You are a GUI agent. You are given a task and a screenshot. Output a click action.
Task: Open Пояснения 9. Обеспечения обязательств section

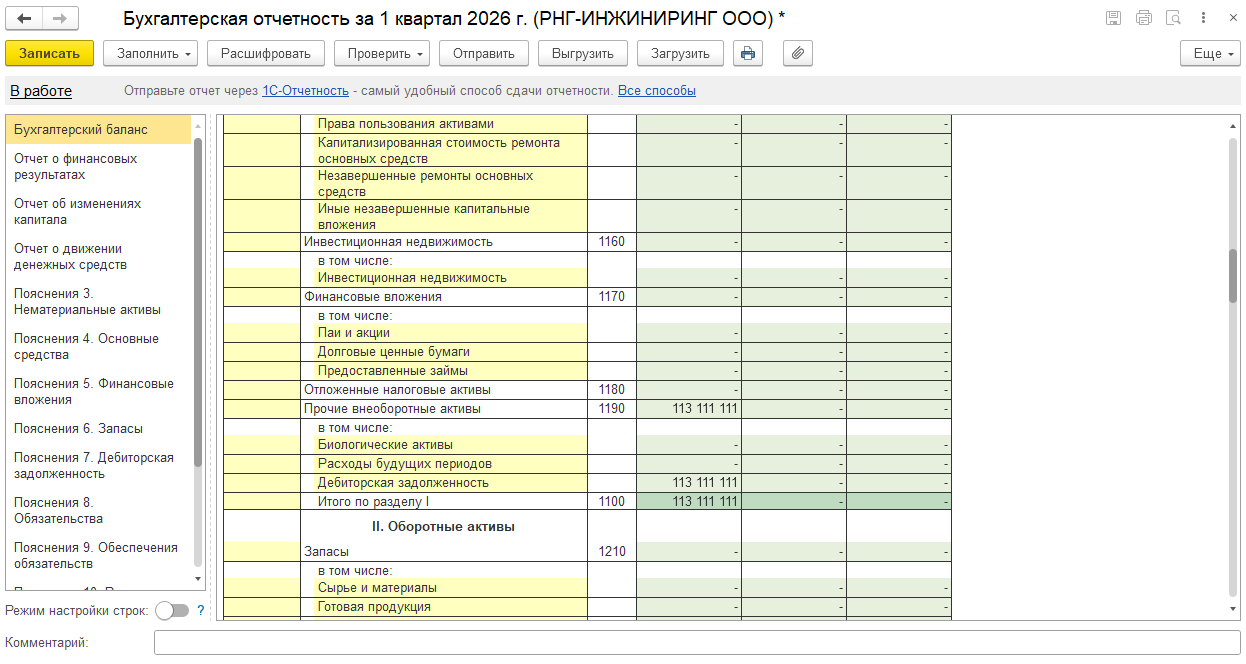[x=98, y=556]
